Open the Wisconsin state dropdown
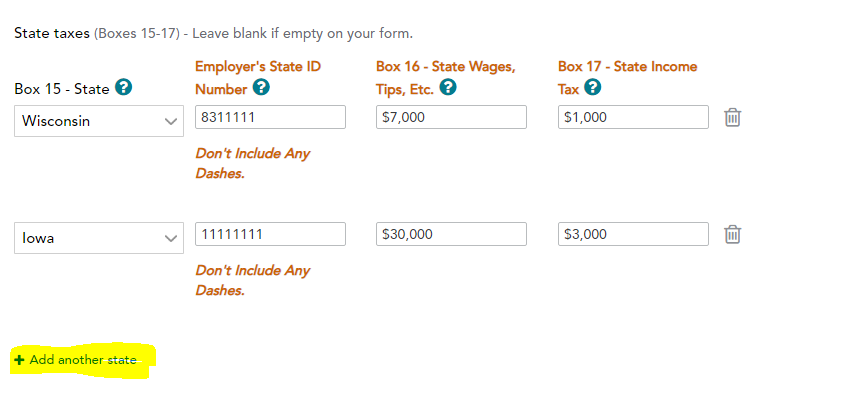 [x=99, y=121]
